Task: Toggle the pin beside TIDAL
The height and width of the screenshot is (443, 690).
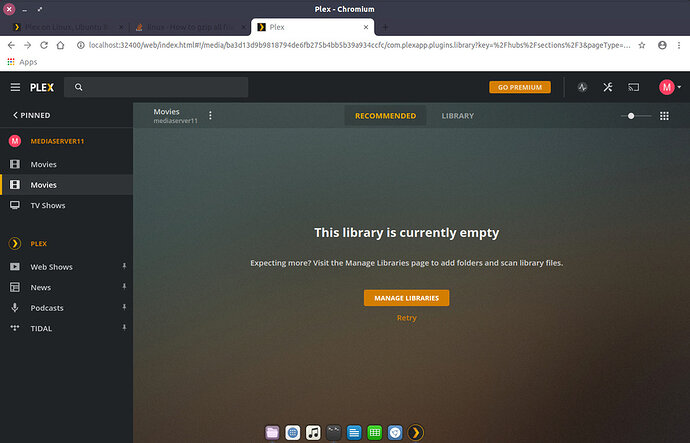Action: (x=124, y=328)
